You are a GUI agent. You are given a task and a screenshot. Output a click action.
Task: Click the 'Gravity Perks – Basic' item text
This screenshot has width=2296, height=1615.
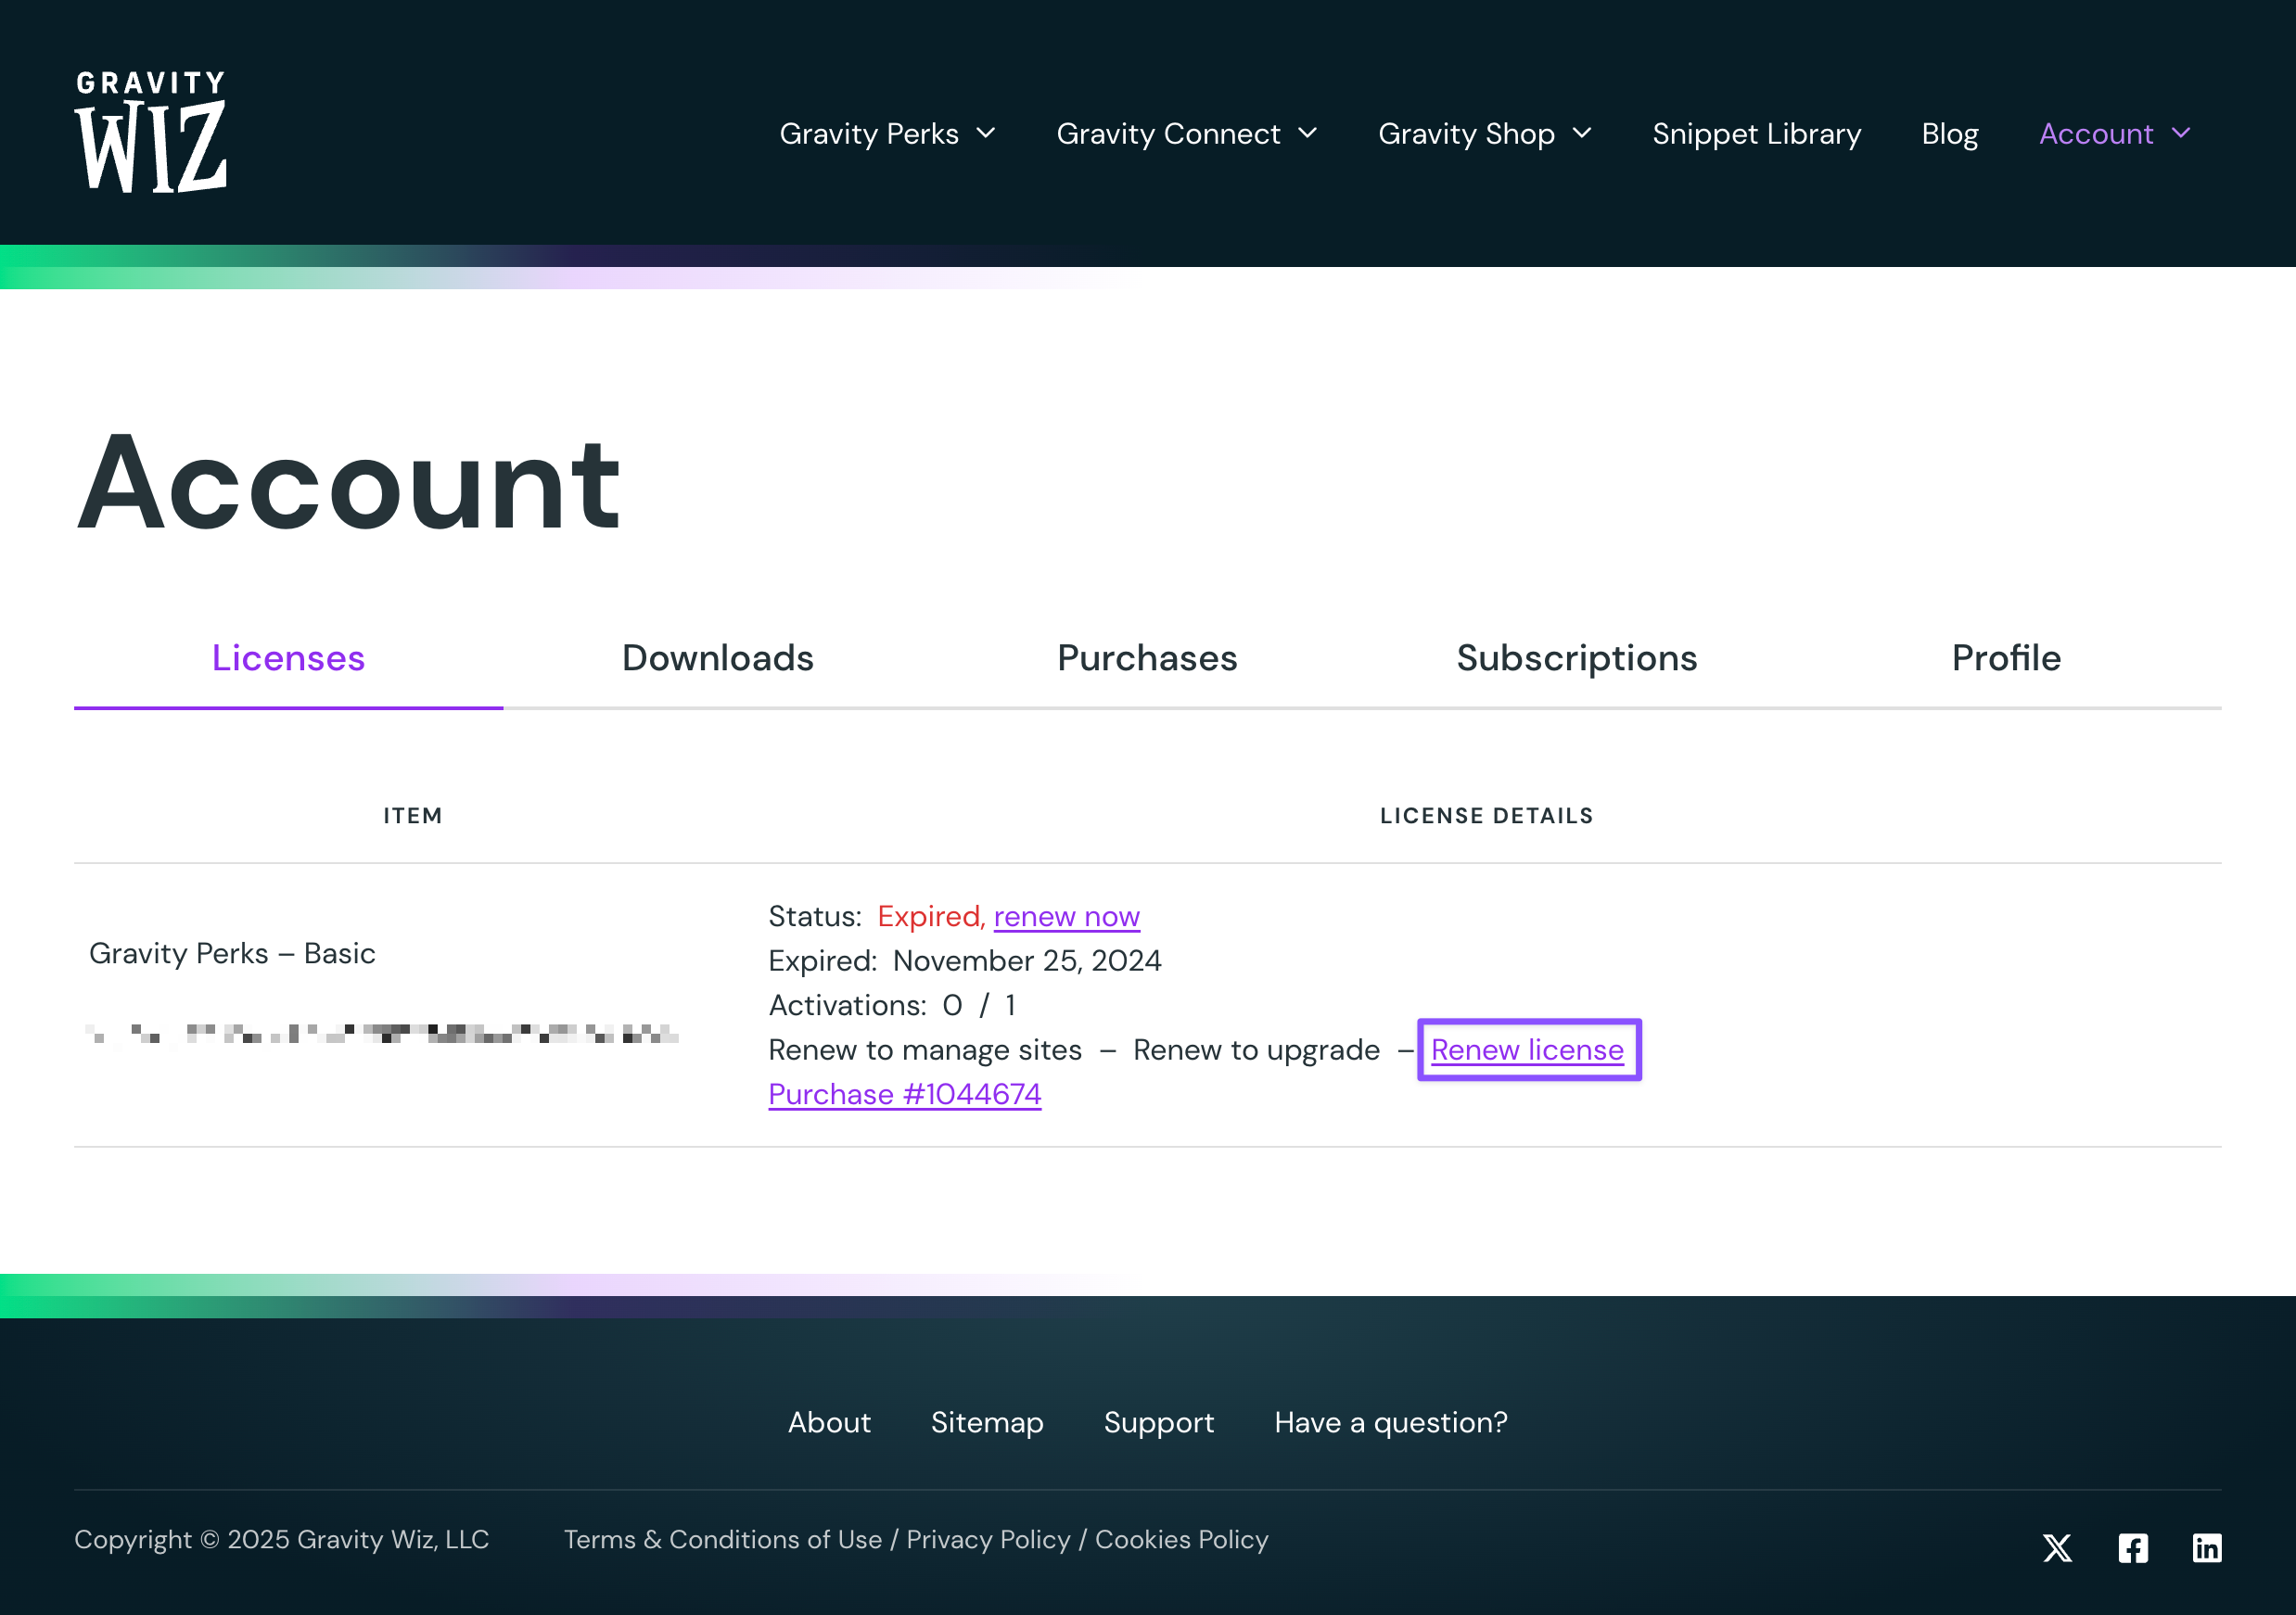[x=232, y=953]
